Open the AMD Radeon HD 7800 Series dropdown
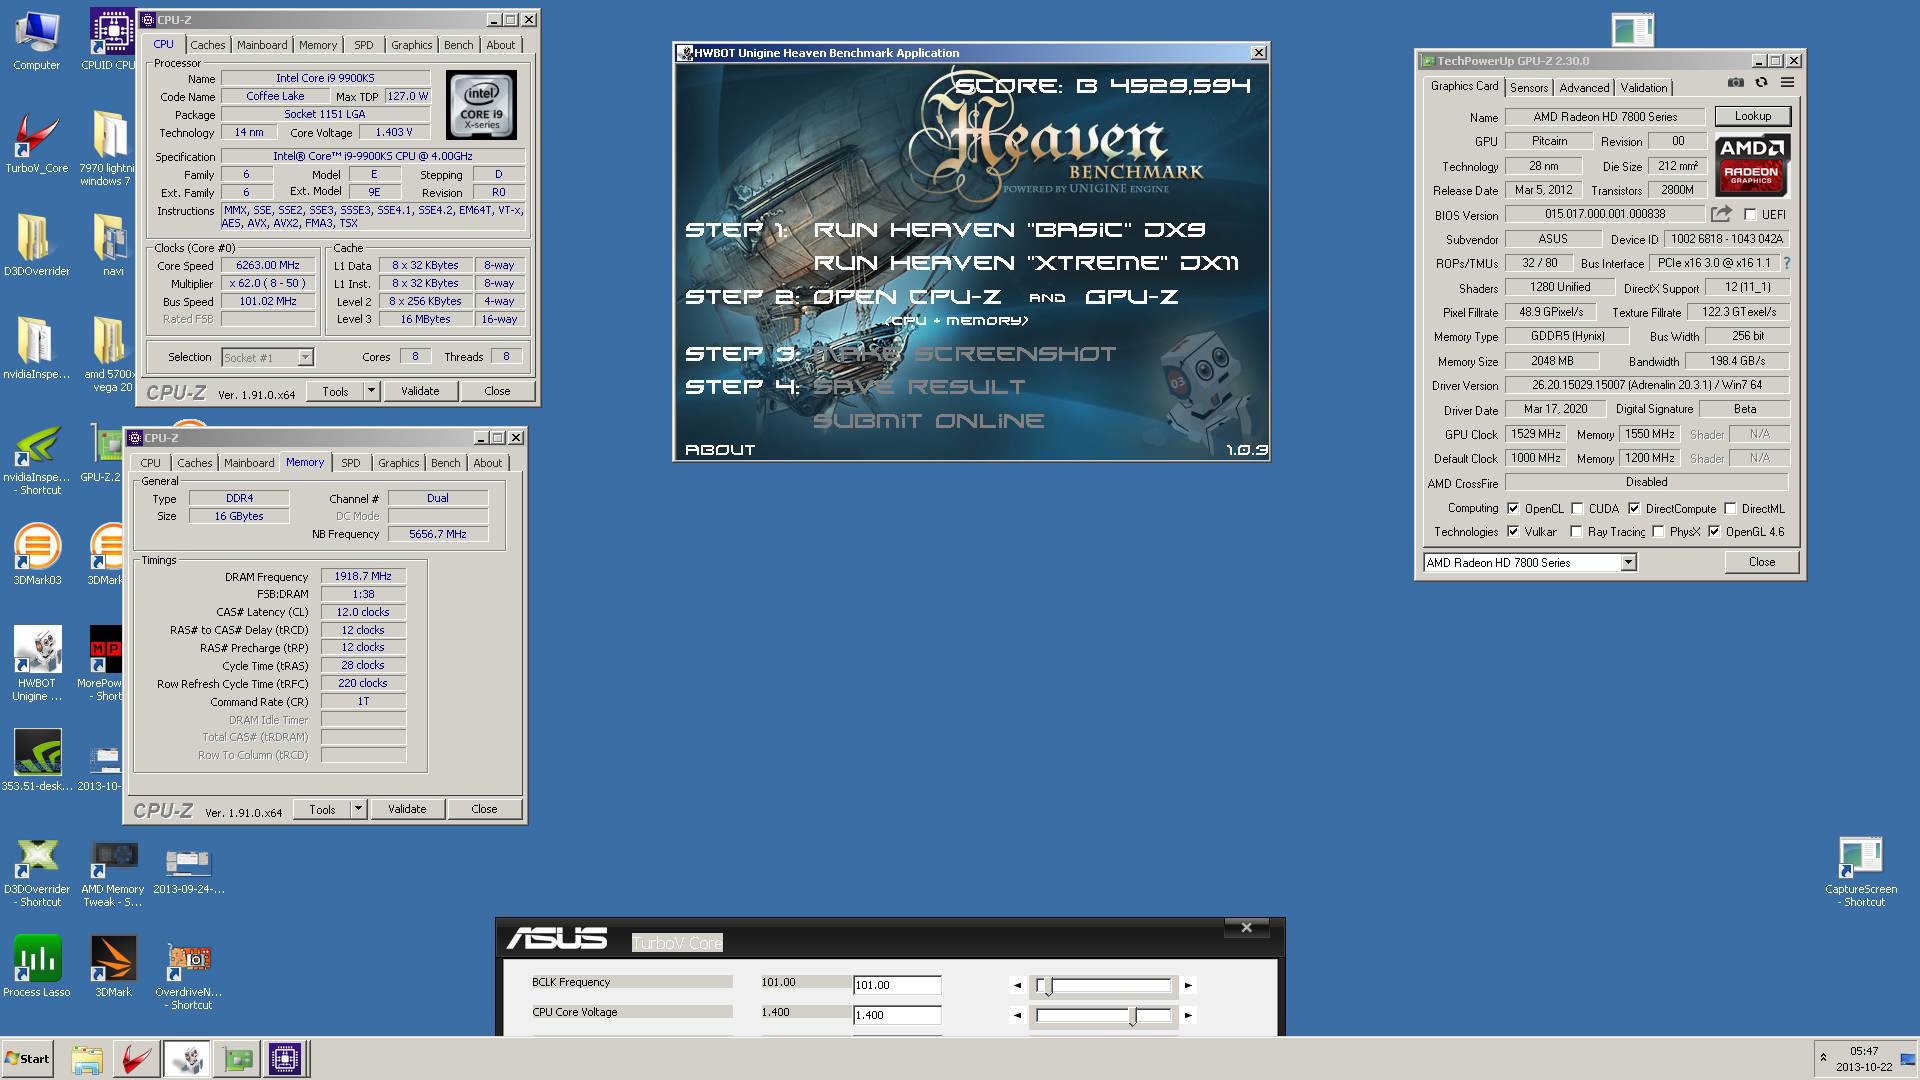This screenshot has width=1920, height=1080. click(x=1530, y=562)
